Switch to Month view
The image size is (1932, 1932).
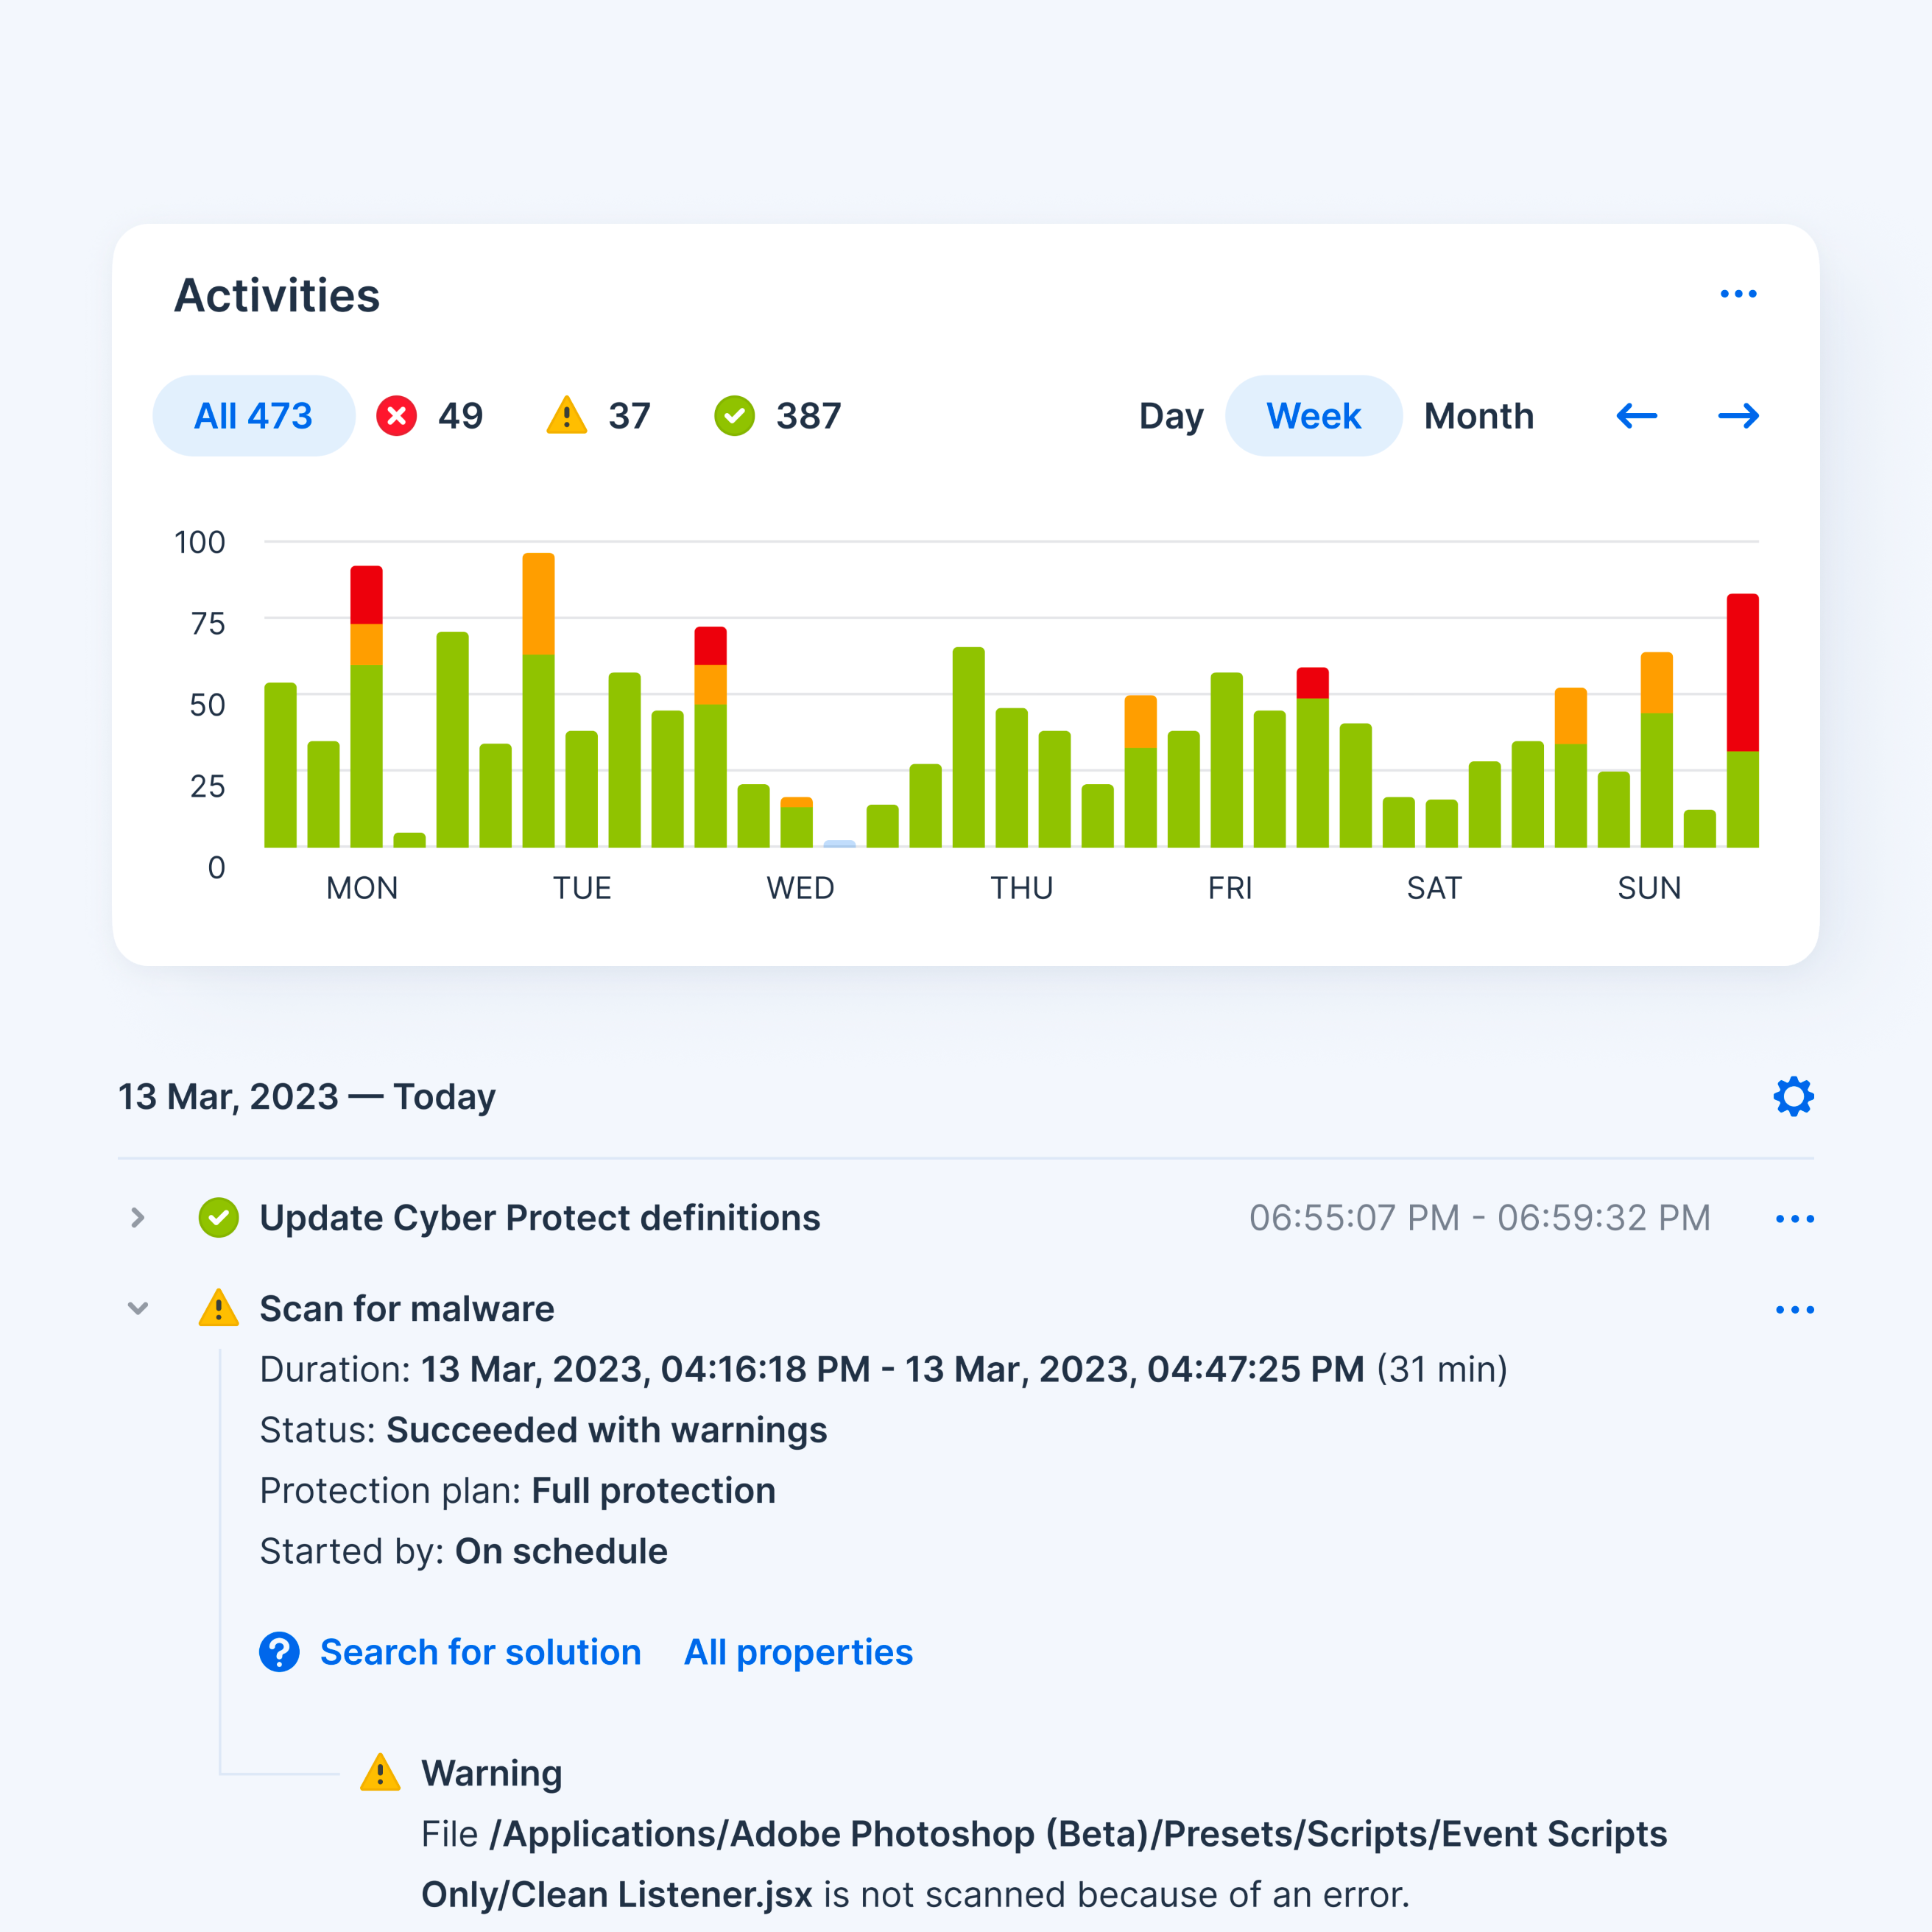coord(1479,416)
